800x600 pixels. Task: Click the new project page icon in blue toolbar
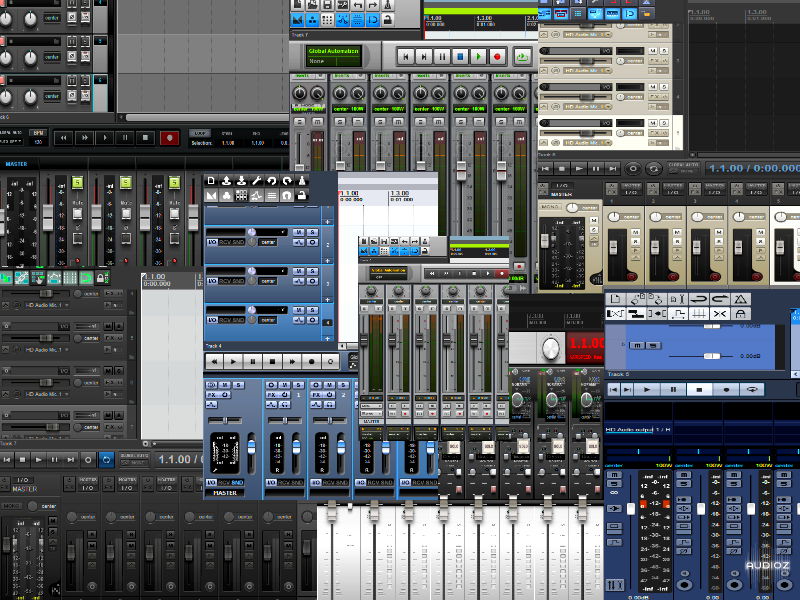pos(212,180)
